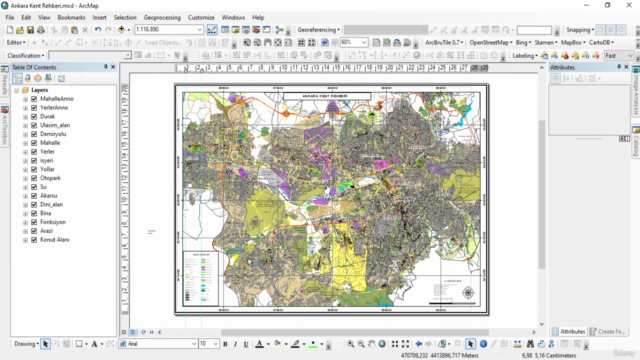
Task: Switch to layout view button
Action: coord(132,332)
